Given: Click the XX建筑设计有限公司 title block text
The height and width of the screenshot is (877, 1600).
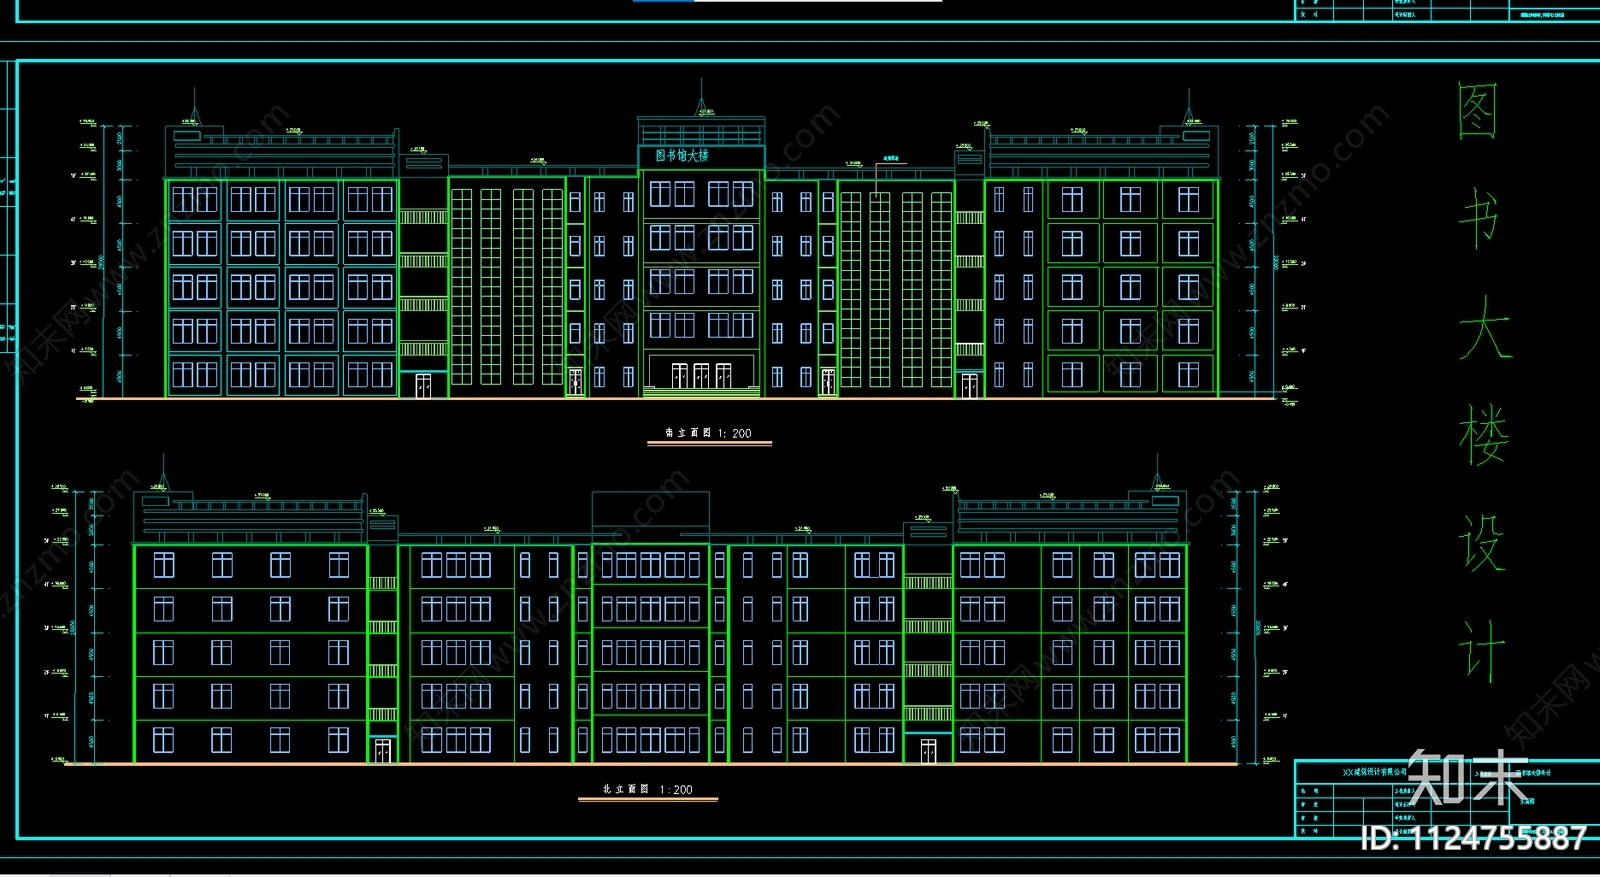Looking at the screenshot, I should (1375, 772).
